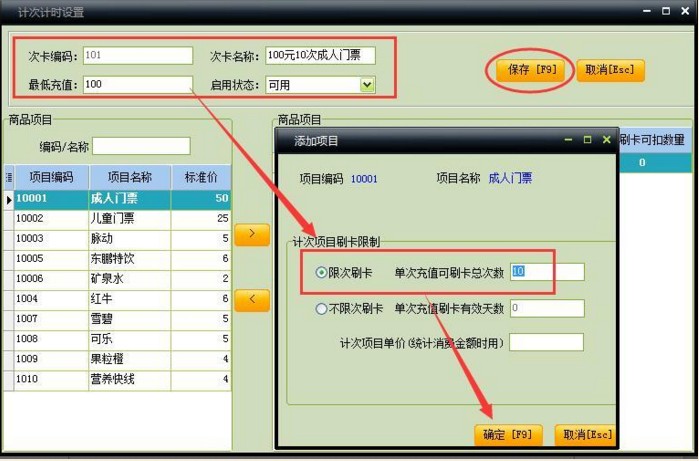Screen dimensions: 699x461
Task: Click item code 10002 cell
Action: (x=51, y=219)
